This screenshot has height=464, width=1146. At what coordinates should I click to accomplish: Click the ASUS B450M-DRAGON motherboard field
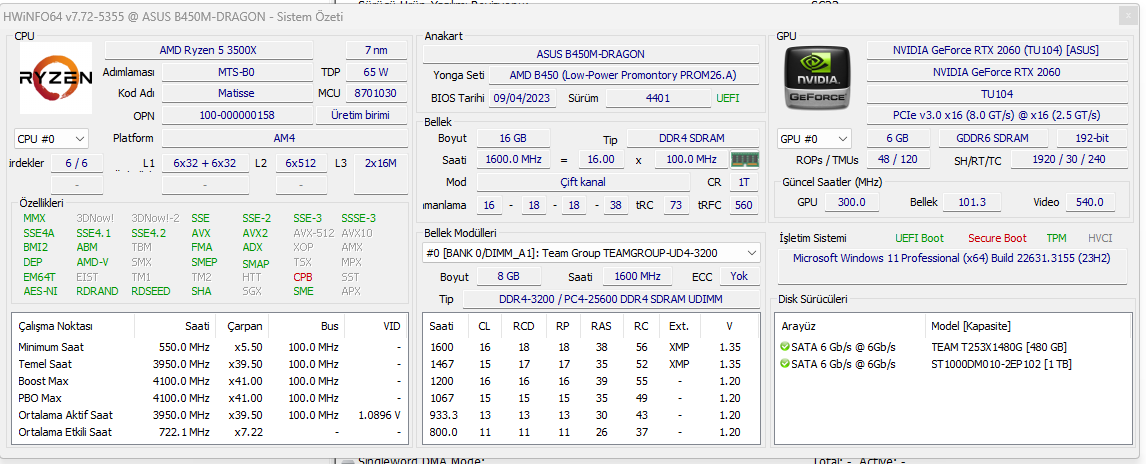[x=591, y=54]
